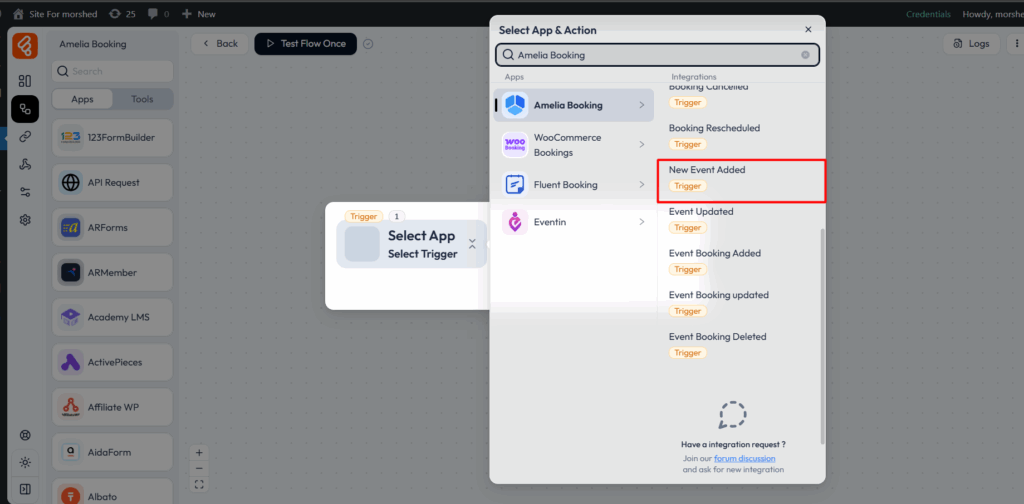Open the sliders icon in left sidebar
Viewport: 1024px width, 504px height.
[x=25, y=192]
